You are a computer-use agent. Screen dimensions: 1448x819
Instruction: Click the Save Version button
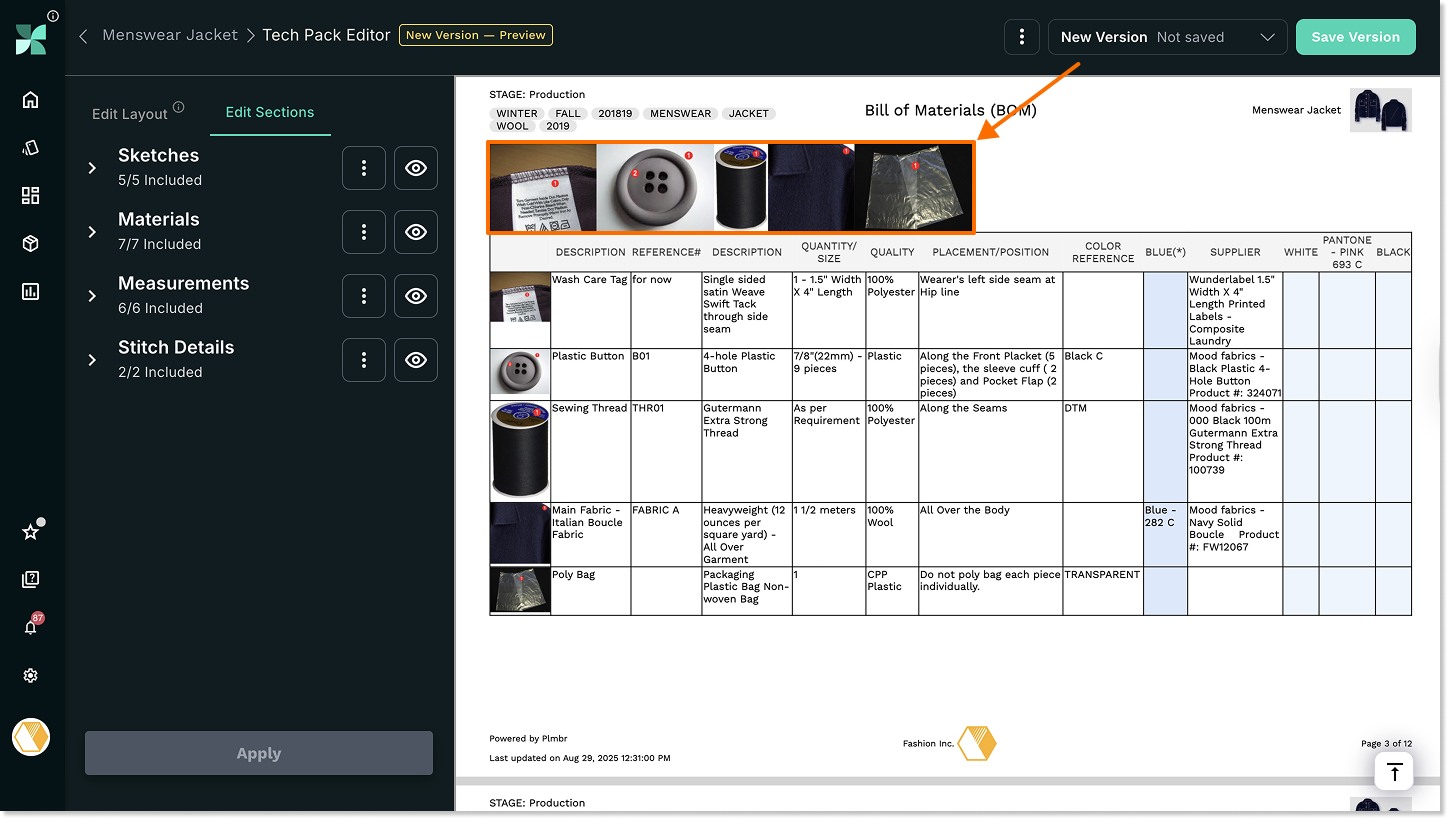pyautogui.click(x=1355, y=37)
